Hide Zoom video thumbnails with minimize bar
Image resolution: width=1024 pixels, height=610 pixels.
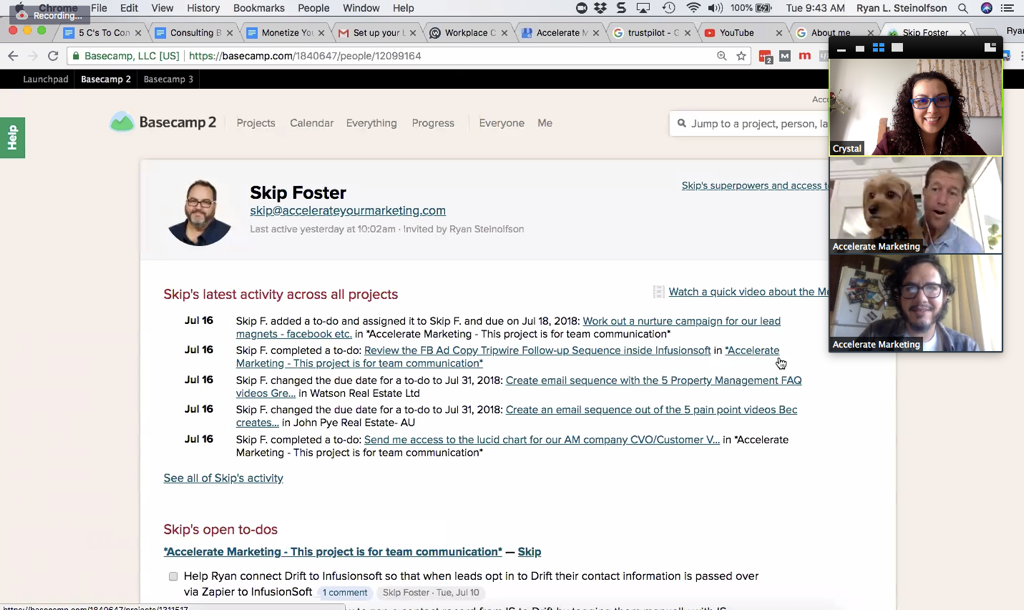coord(841,49)
